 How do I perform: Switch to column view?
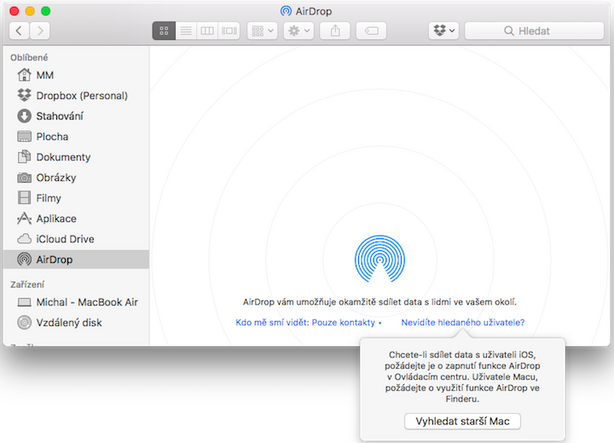coord(207,31)
